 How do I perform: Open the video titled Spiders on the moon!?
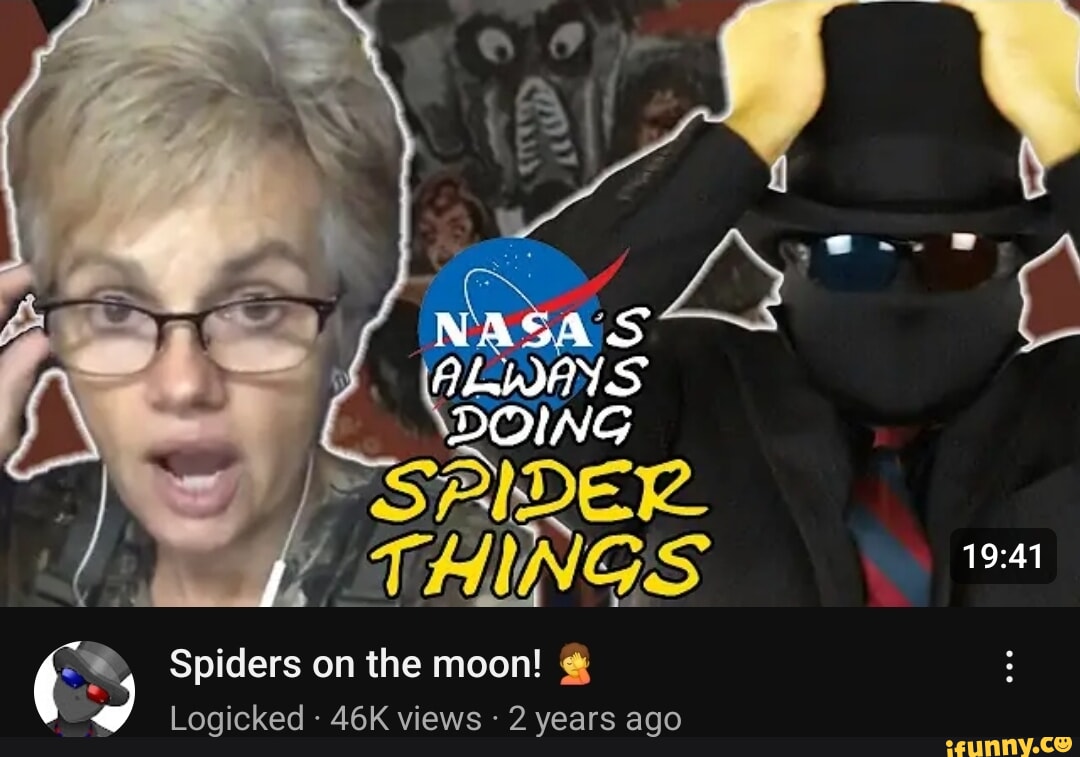pyautogui.click(x=355, y=664)
